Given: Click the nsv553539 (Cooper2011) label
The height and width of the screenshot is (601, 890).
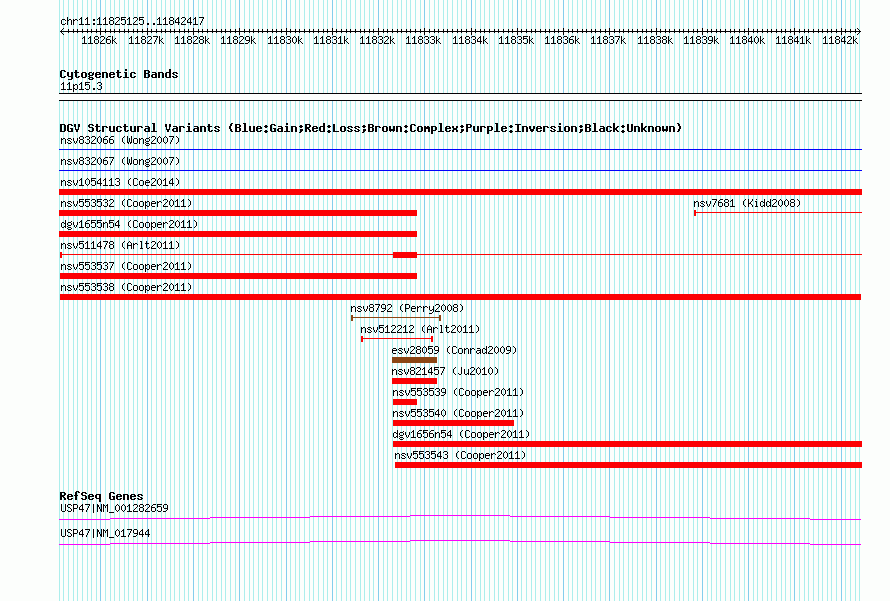Looking at the screenshot, I should 458,392.
